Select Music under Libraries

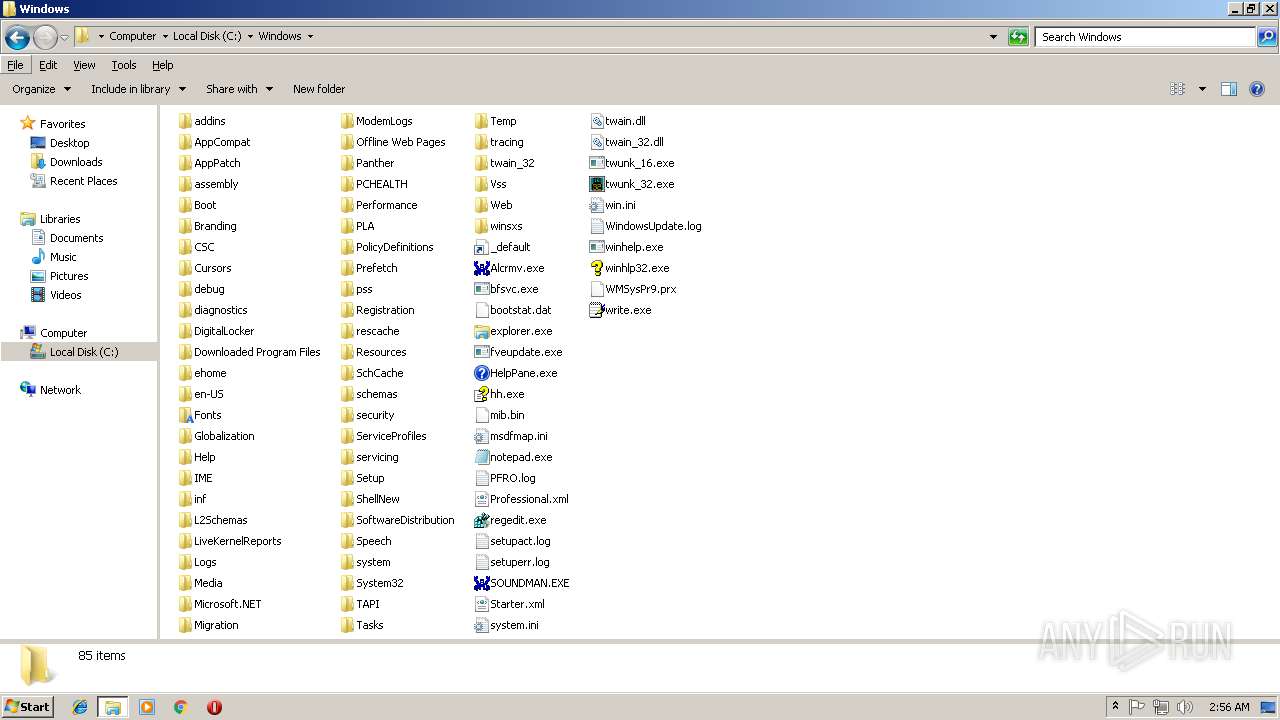tap(63, 257)
